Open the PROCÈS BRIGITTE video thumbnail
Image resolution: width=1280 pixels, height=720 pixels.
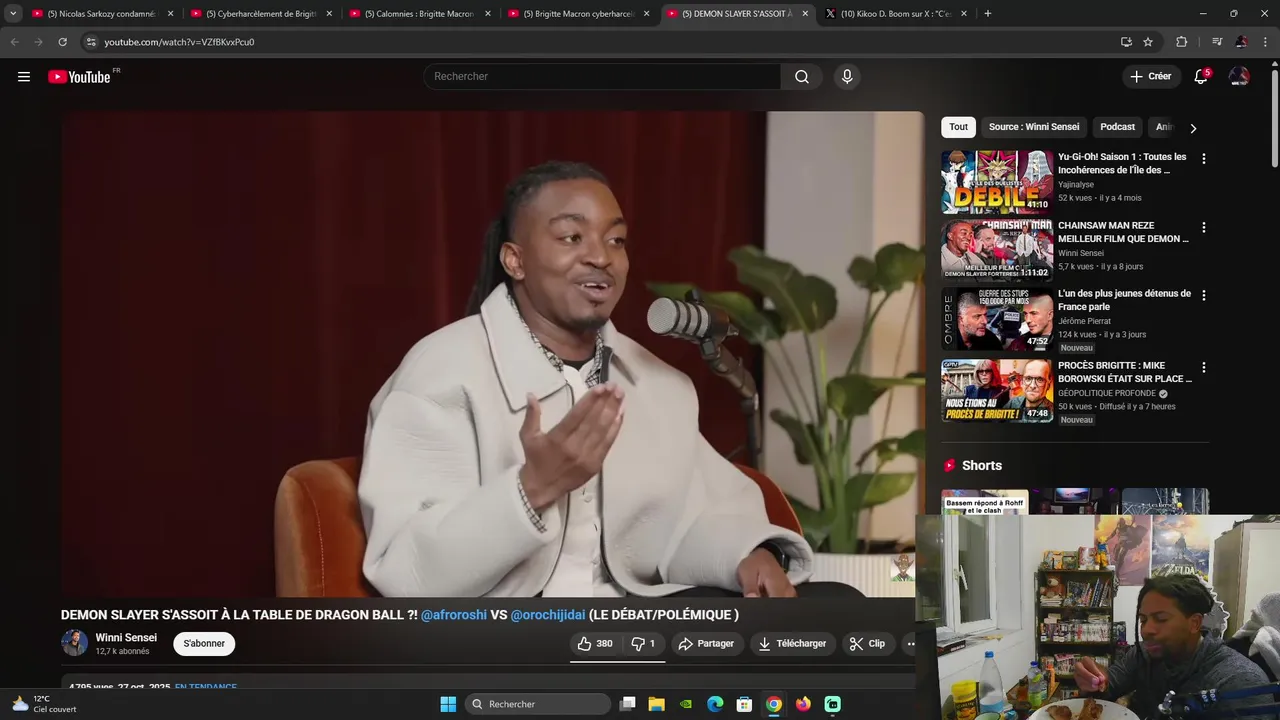(x=997, y=391)
